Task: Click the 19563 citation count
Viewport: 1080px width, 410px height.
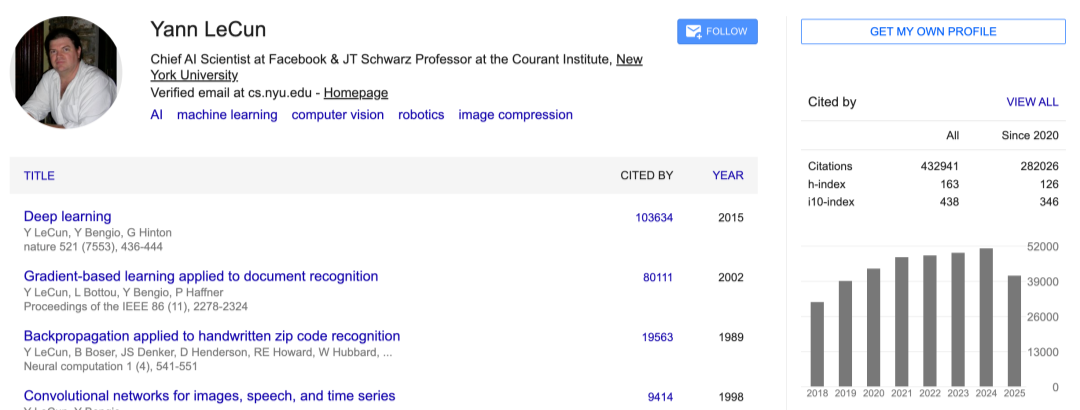Action: (x=658, y=338)
